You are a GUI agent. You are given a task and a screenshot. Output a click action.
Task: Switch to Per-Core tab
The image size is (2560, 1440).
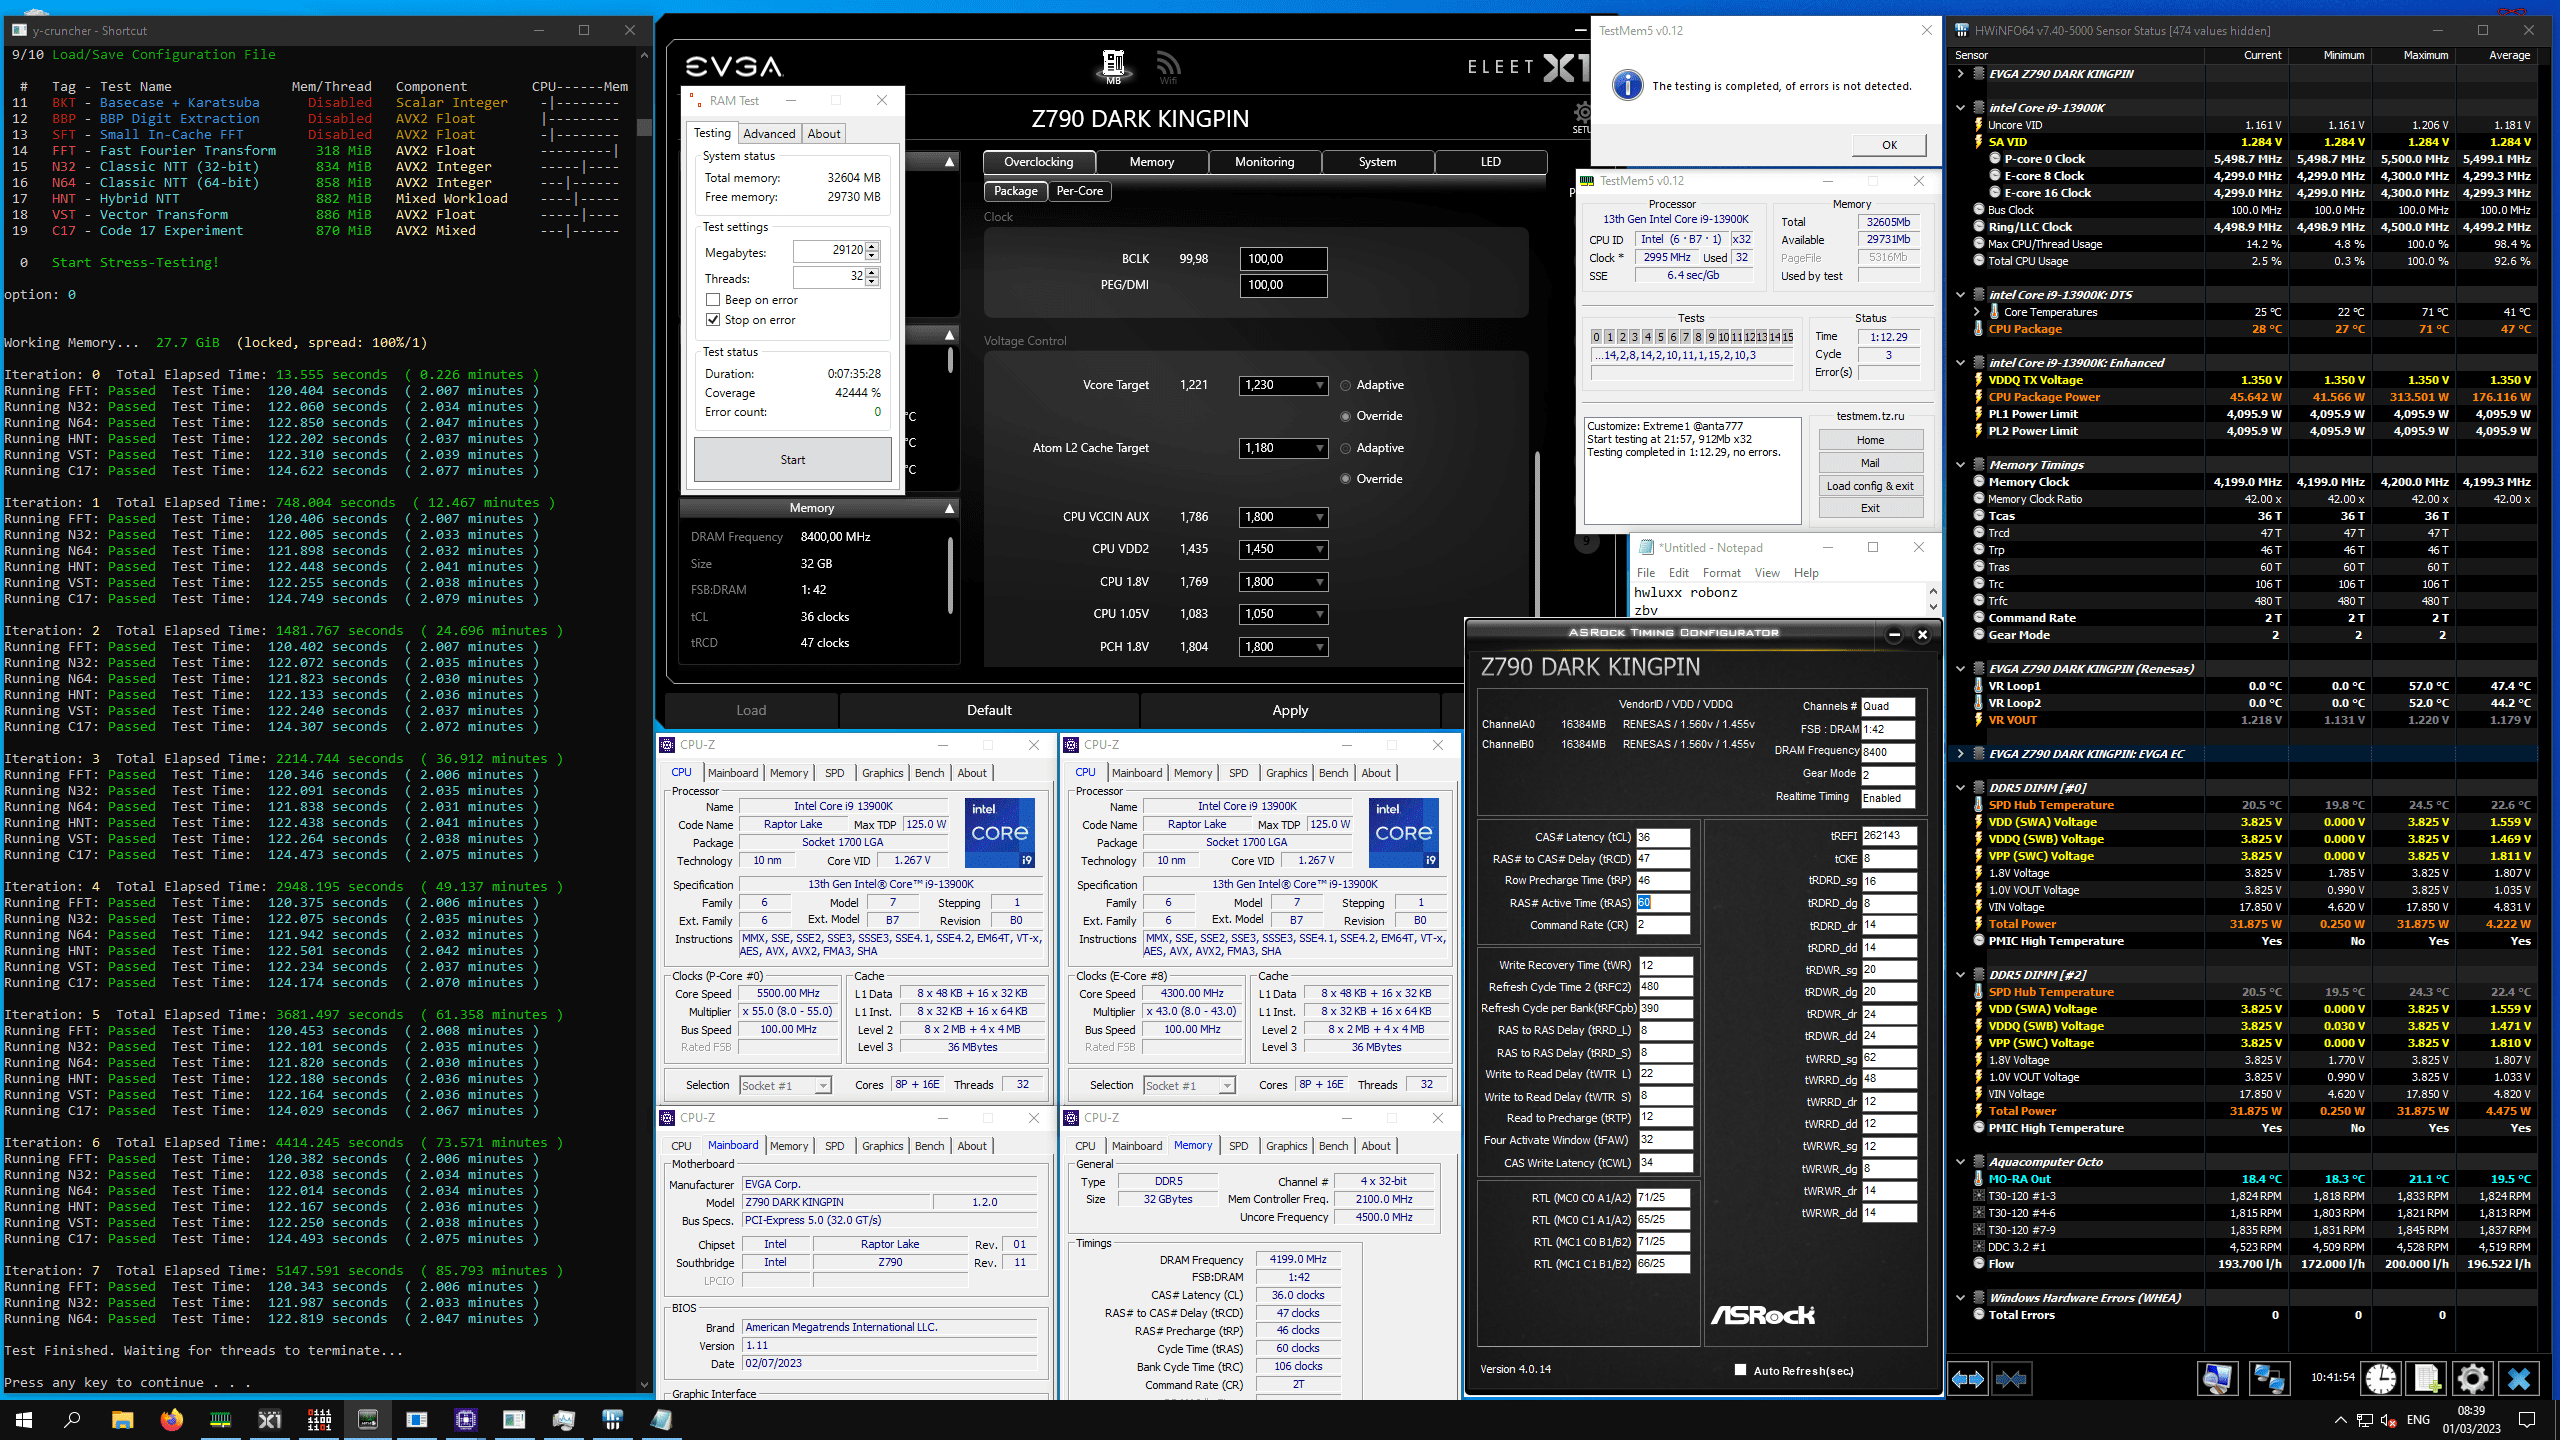[1080, 191]
